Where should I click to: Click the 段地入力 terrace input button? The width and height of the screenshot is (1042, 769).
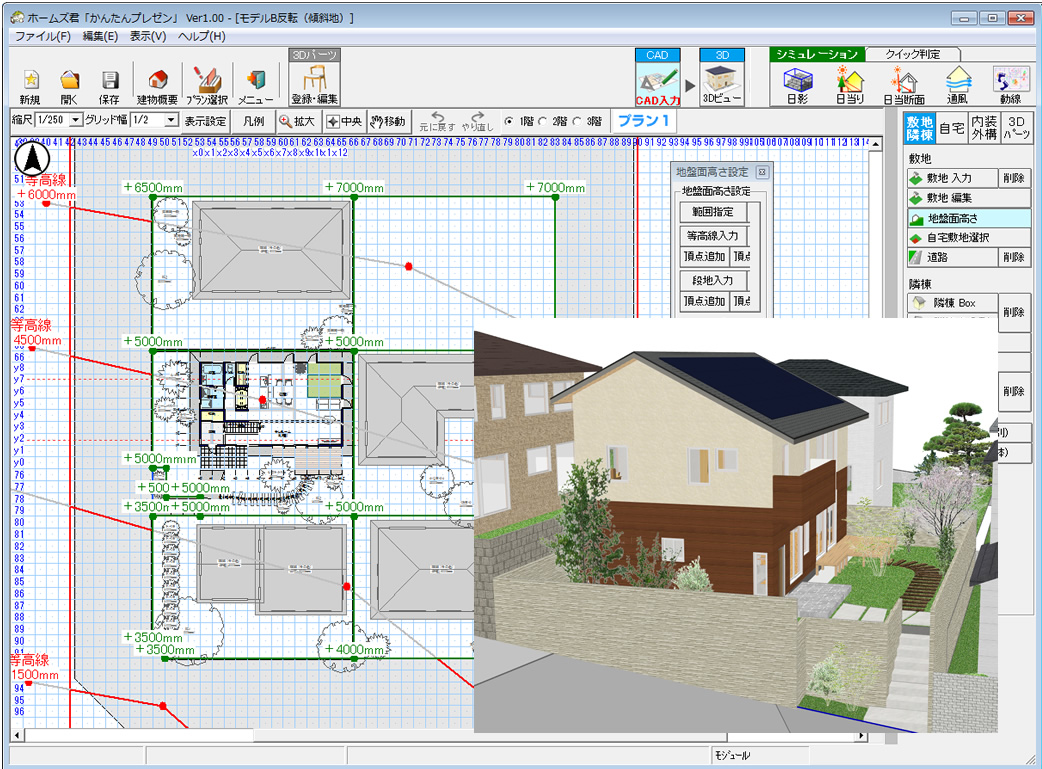tap(713, 280)
